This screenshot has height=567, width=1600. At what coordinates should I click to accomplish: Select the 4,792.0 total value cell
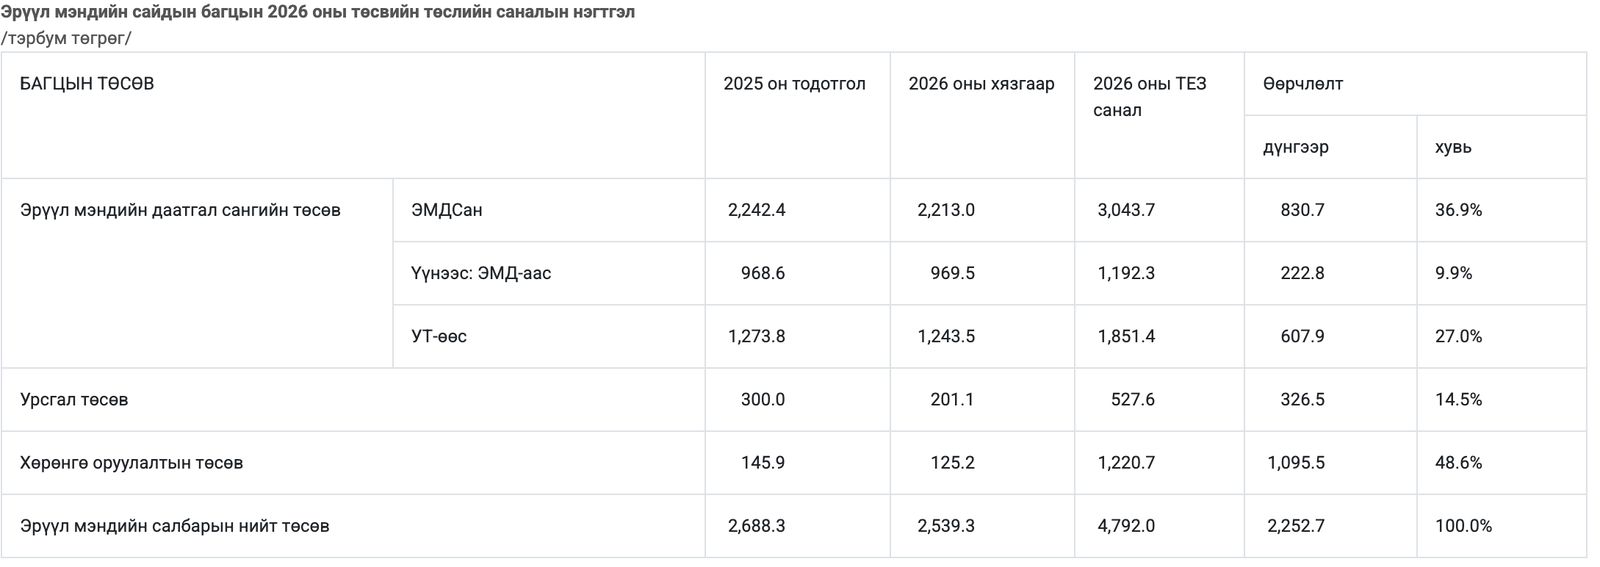pyautogui.click(x=1126, y=526)
